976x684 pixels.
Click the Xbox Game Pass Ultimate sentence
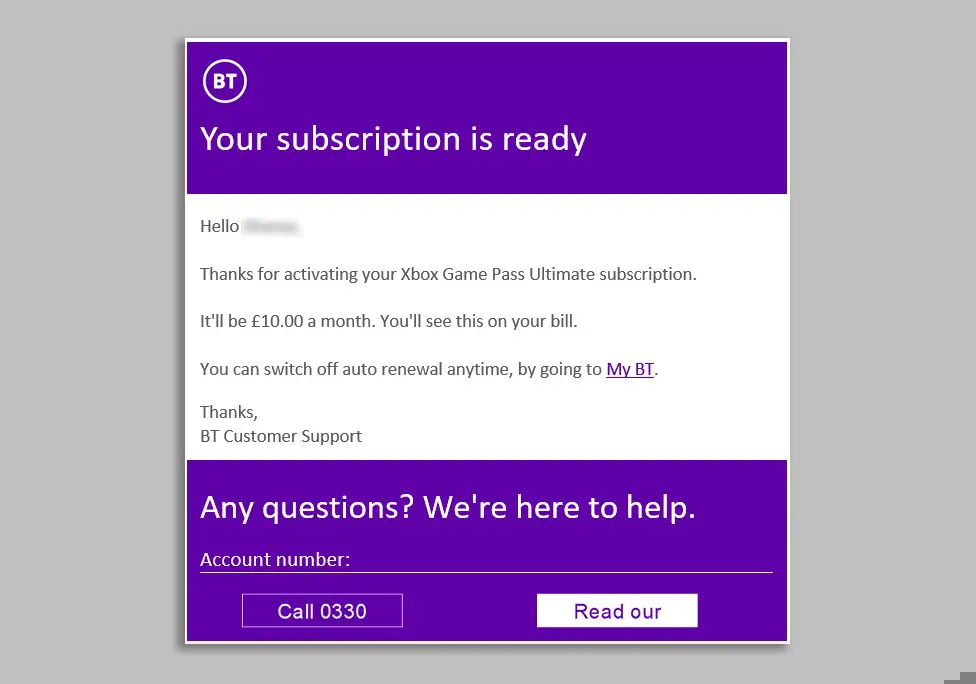[448, 274]
